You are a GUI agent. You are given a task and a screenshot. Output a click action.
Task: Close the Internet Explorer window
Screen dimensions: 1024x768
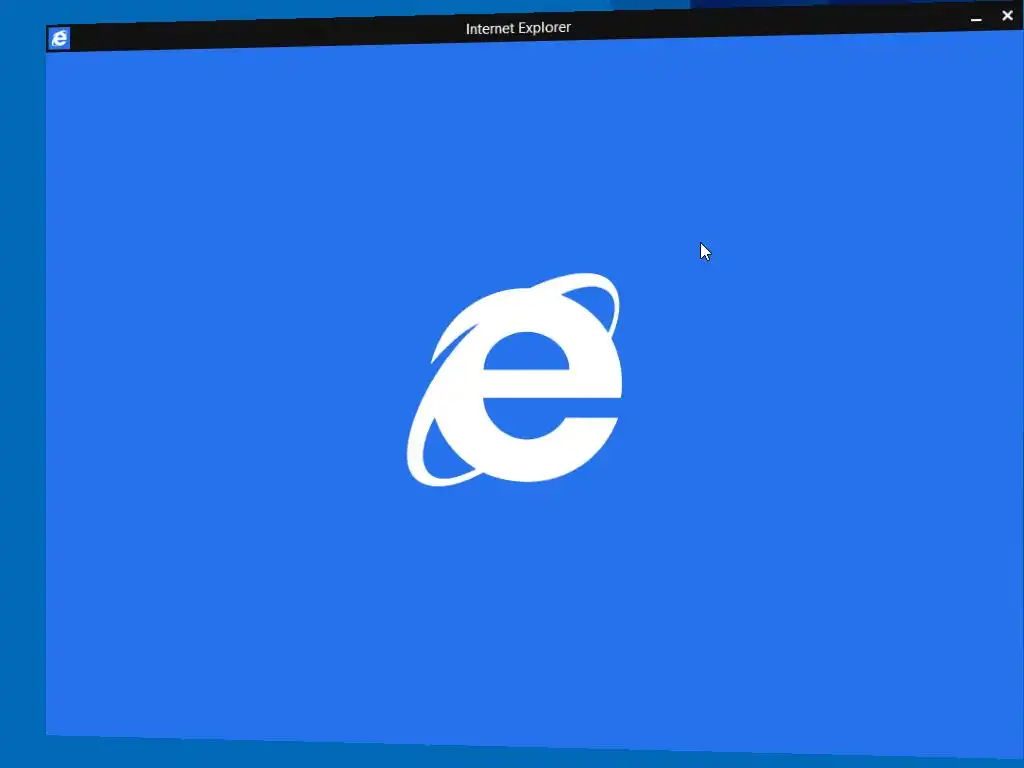pos(1007,16)
